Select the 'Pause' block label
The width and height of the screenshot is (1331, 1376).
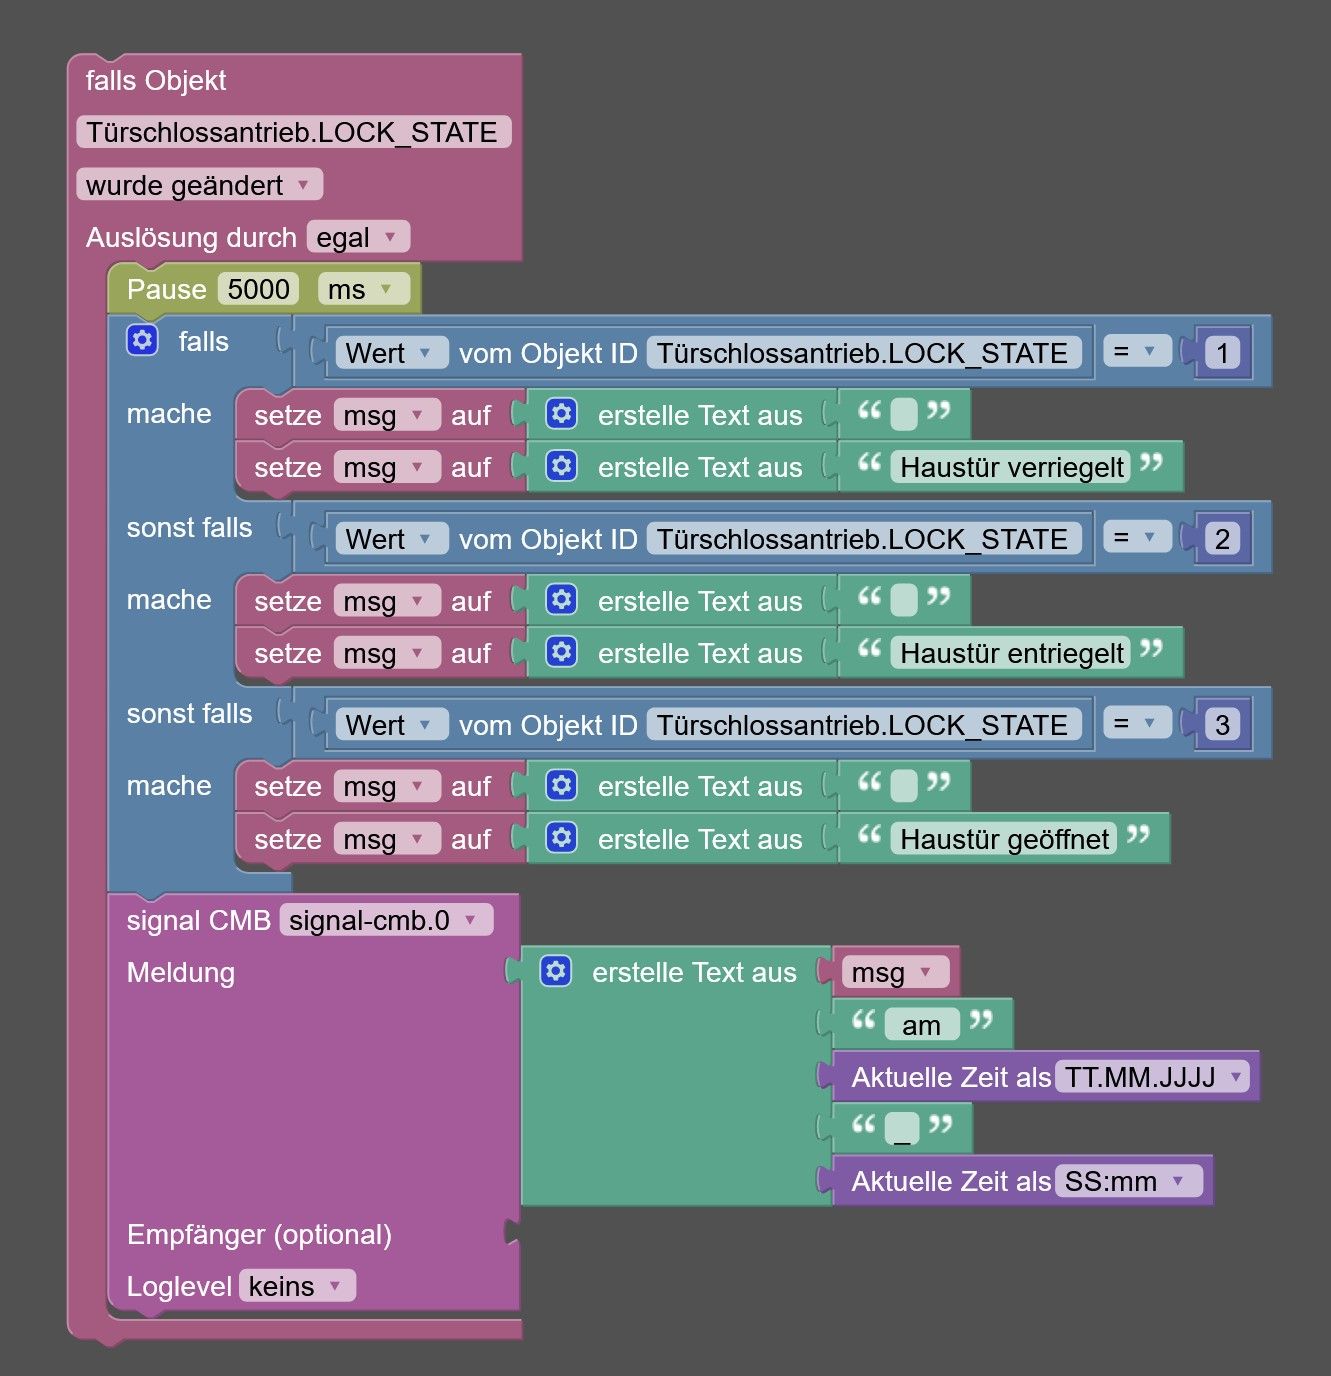(x=166, y=289)
